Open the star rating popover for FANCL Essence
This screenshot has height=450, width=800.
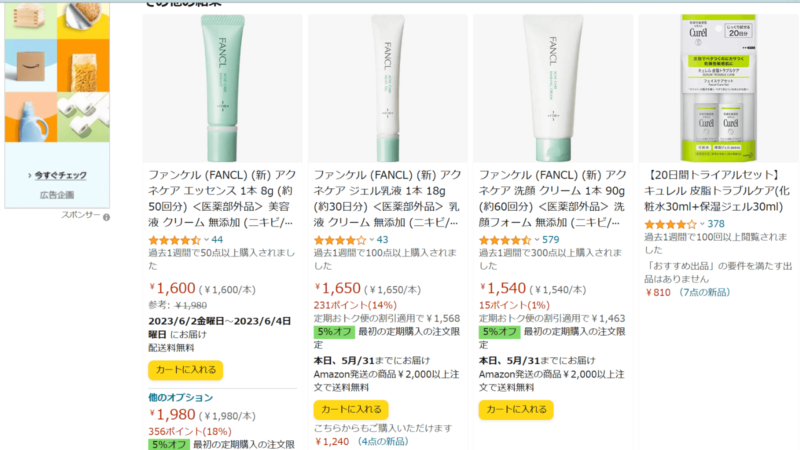coord(174,240)
